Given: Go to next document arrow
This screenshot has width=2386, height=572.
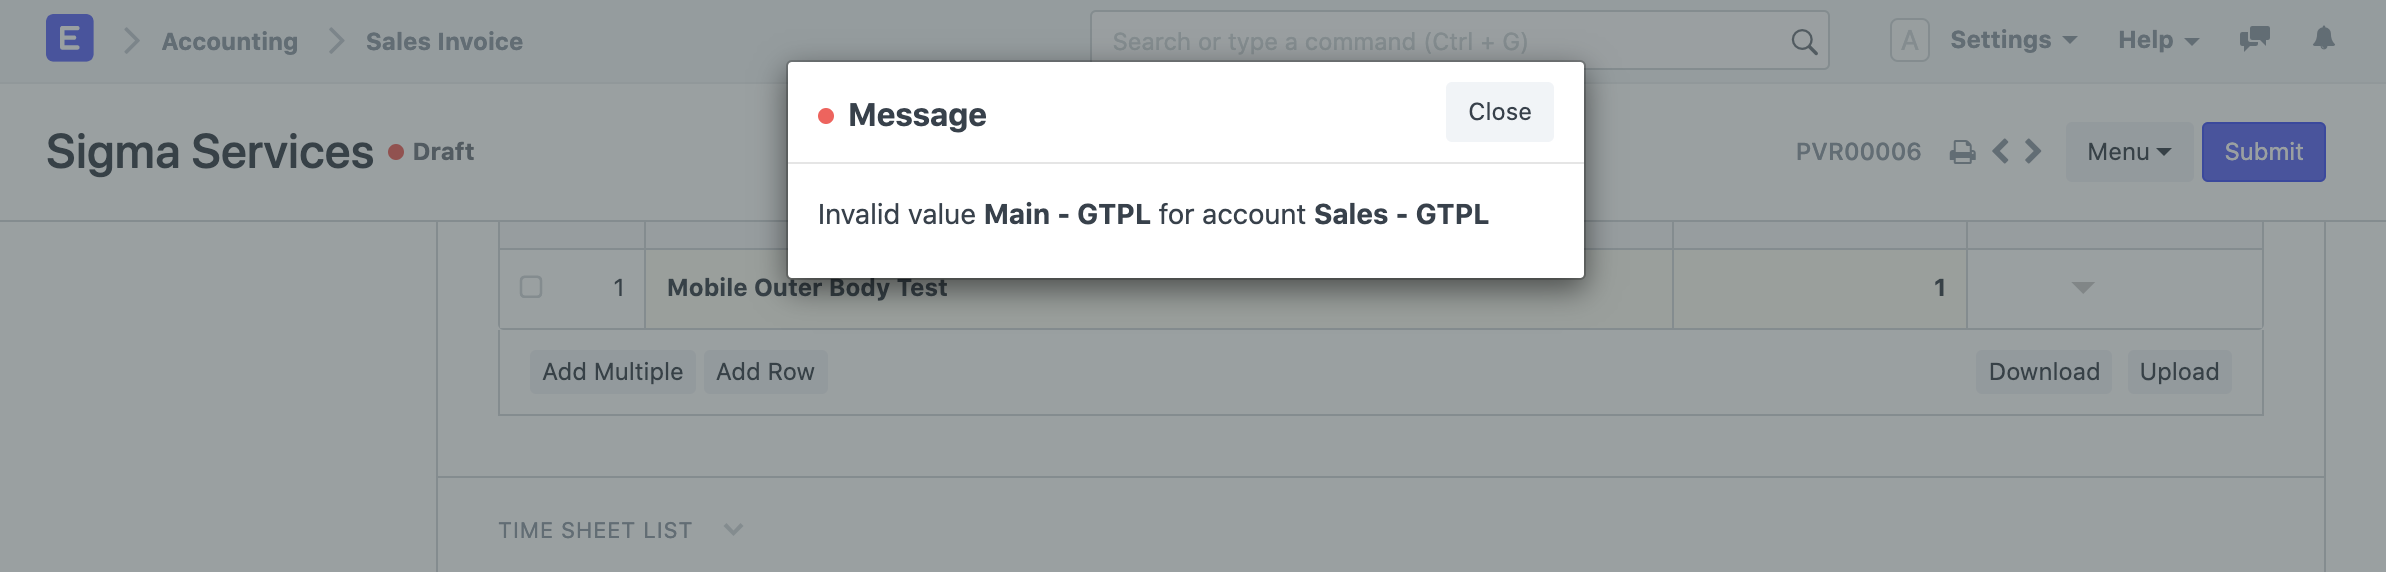Looking at the screenshot, I should (x=2033, y=152).
